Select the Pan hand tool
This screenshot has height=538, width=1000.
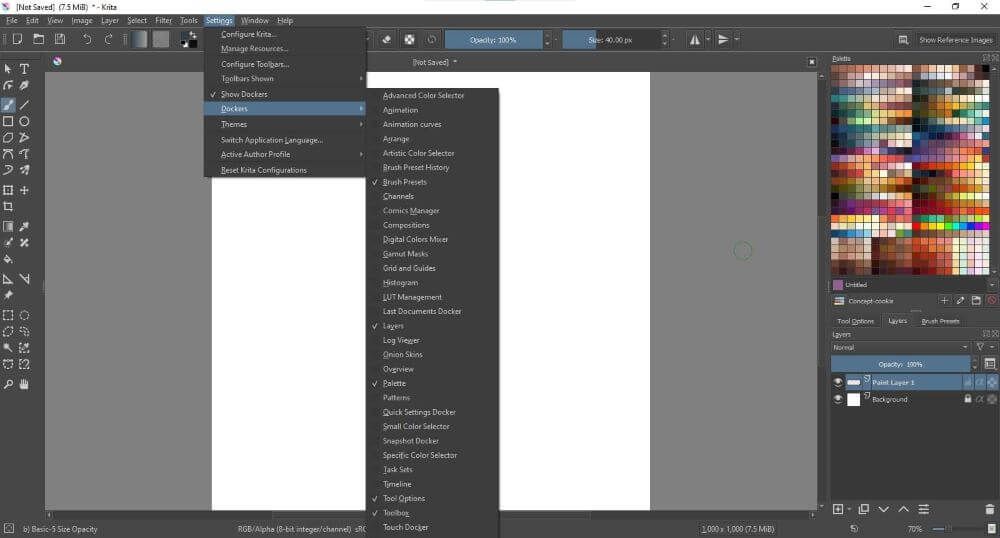click(x=24, y=384)
